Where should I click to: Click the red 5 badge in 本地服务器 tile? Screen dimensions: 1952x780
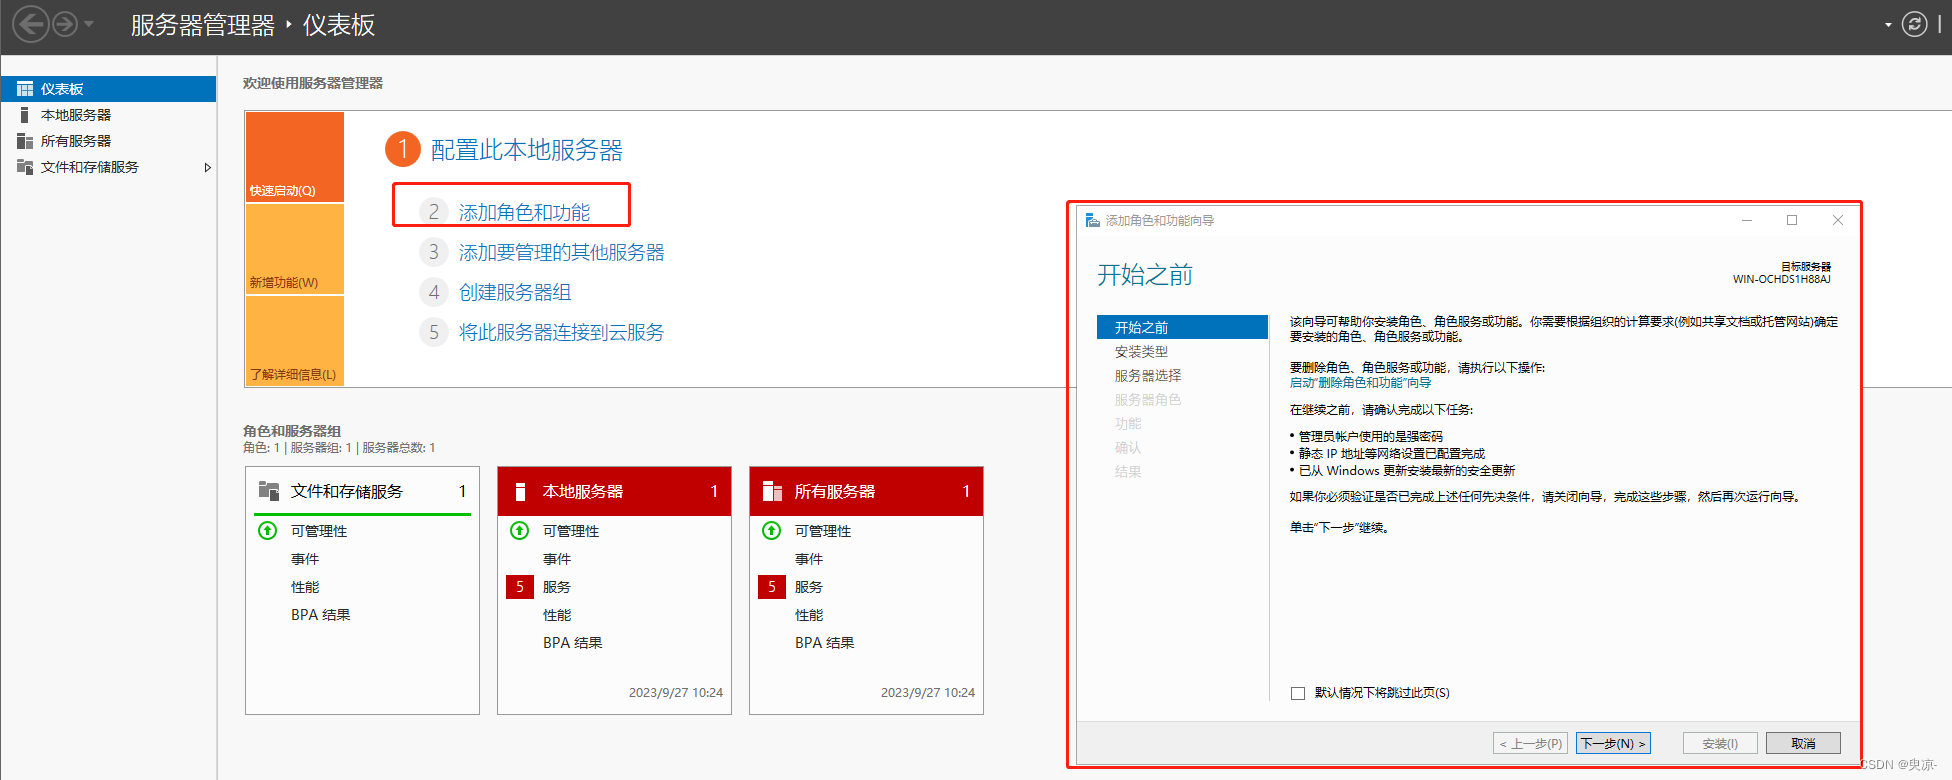point(520,587)
